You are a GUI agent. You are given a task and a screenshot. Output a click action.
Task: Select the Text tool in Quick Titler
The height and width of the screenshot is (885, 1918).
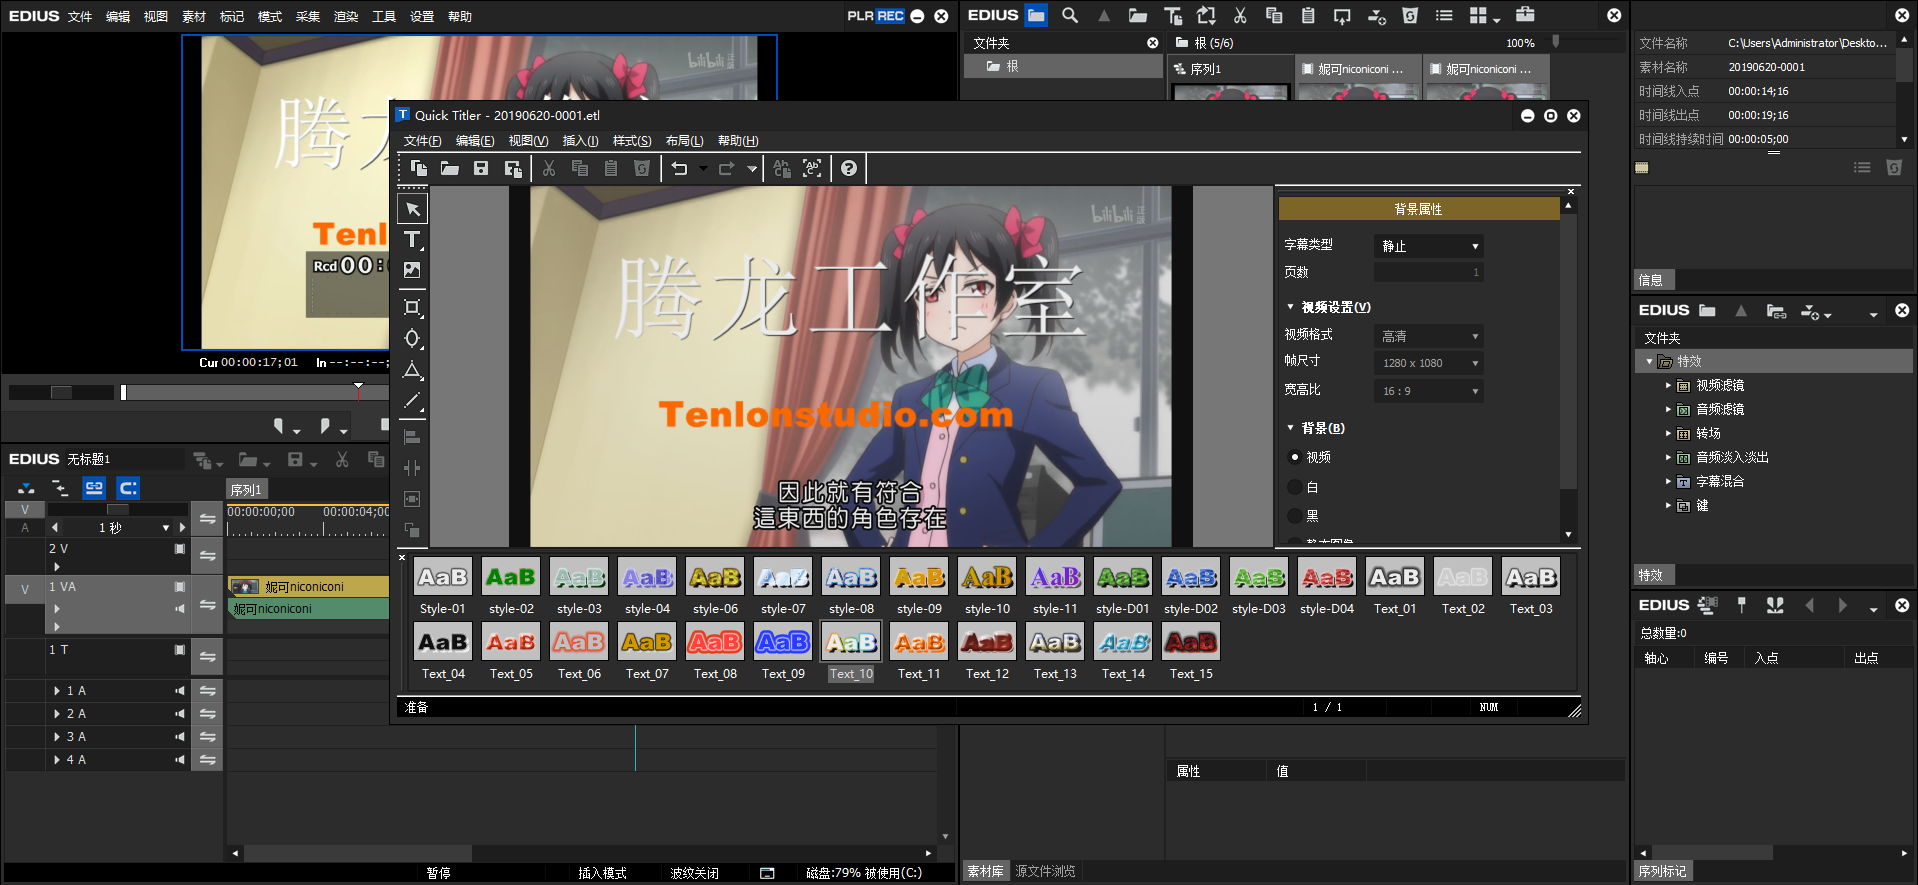tap(412, 239)
